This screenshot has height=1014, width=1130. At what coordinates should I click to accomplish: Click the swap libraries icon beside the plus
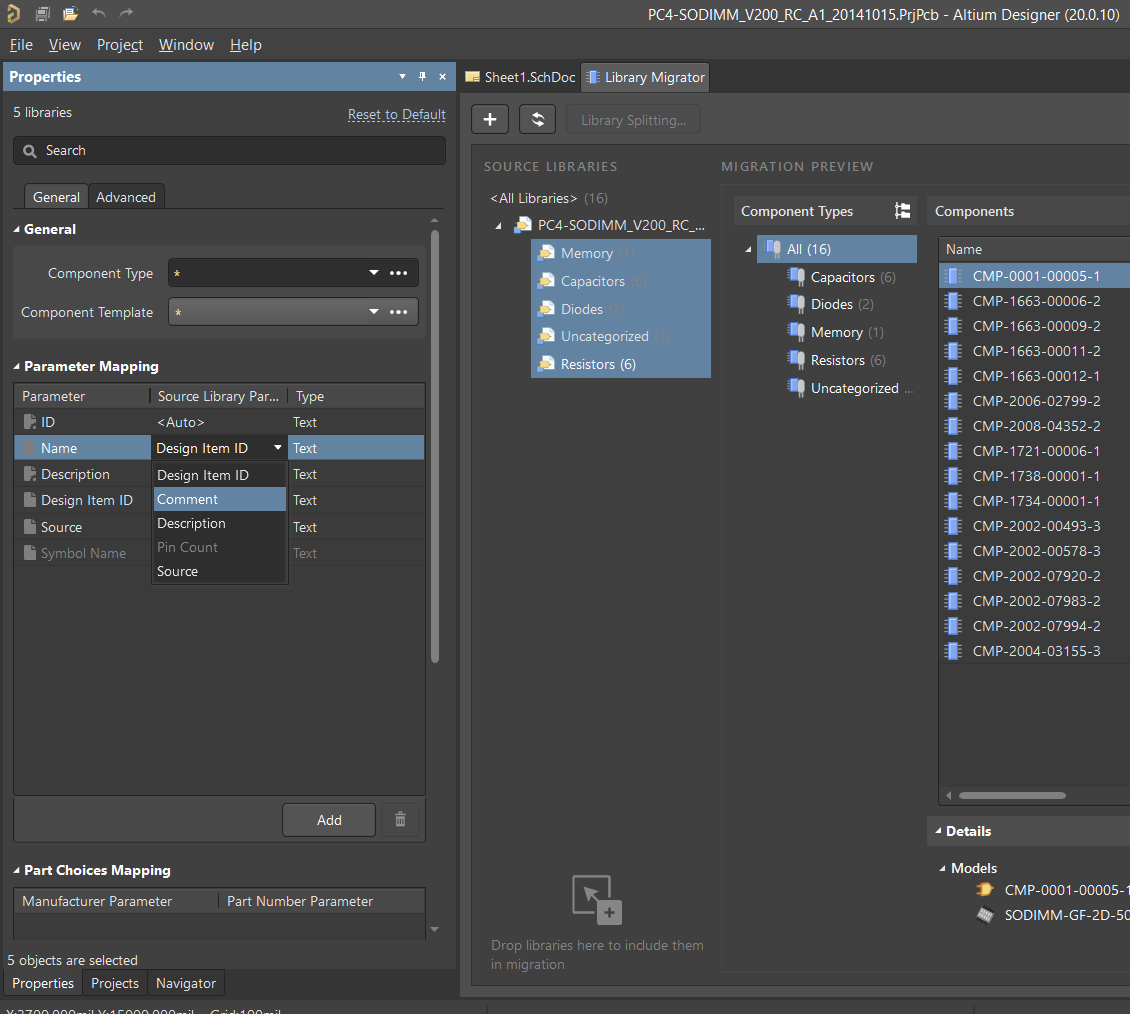537,118
